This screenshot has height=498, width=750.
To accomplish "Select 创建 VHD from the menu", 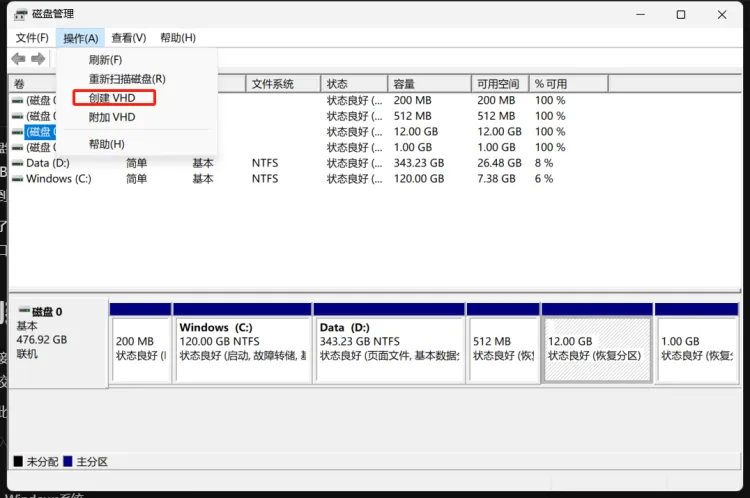I will tap(112, 98).
